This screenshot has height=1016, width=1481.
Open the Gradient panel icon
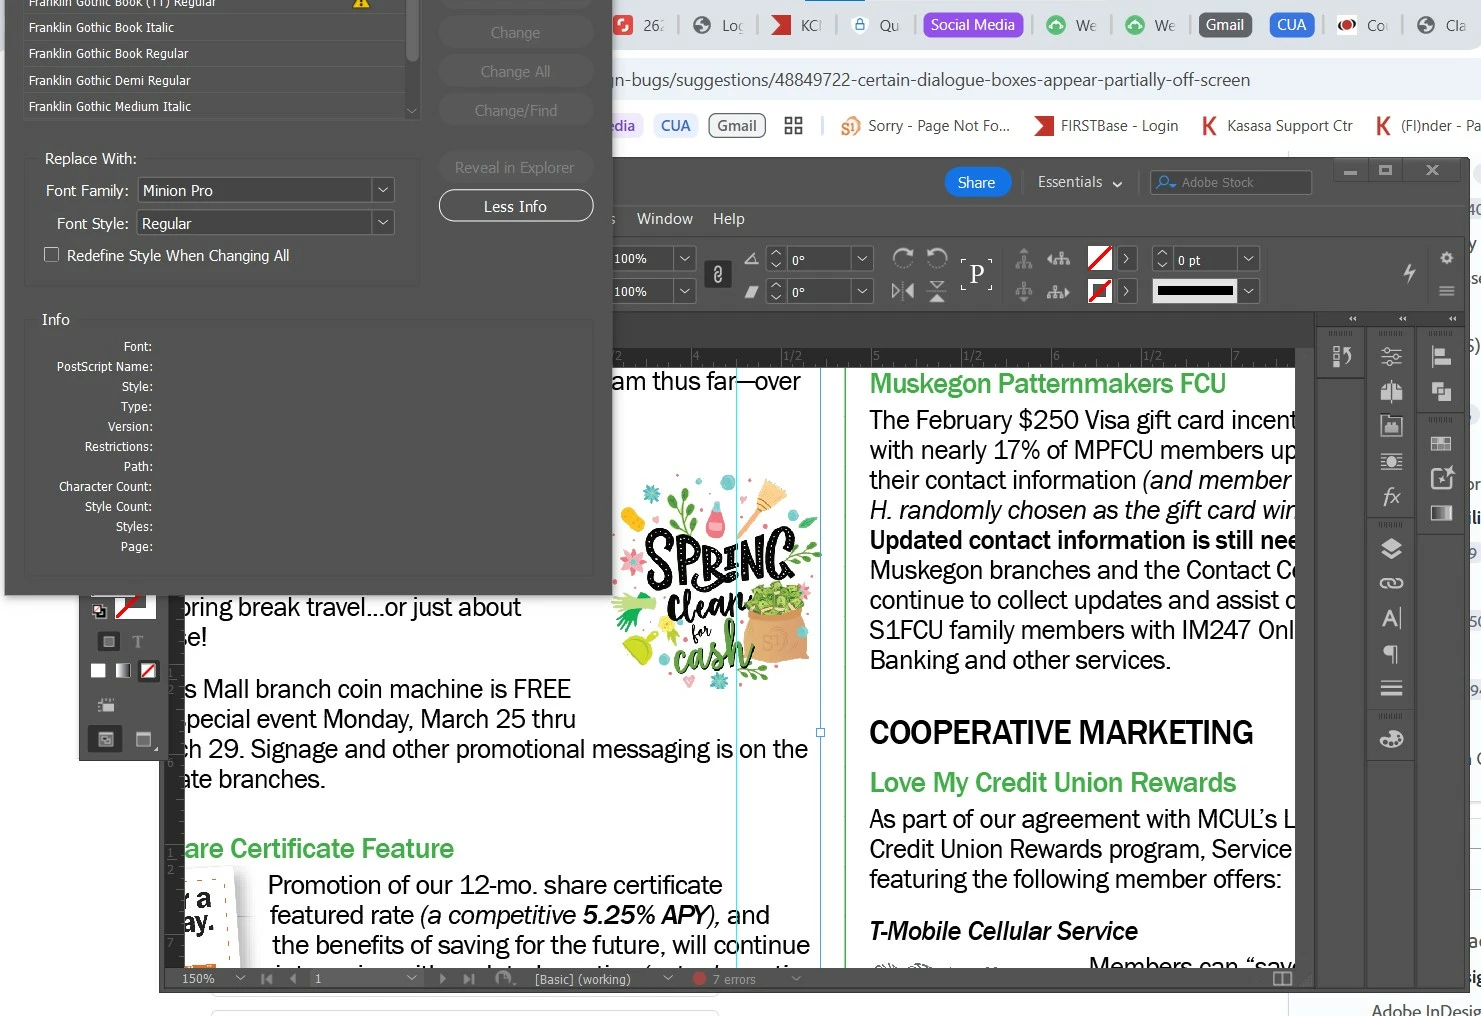pos(1441,513)
